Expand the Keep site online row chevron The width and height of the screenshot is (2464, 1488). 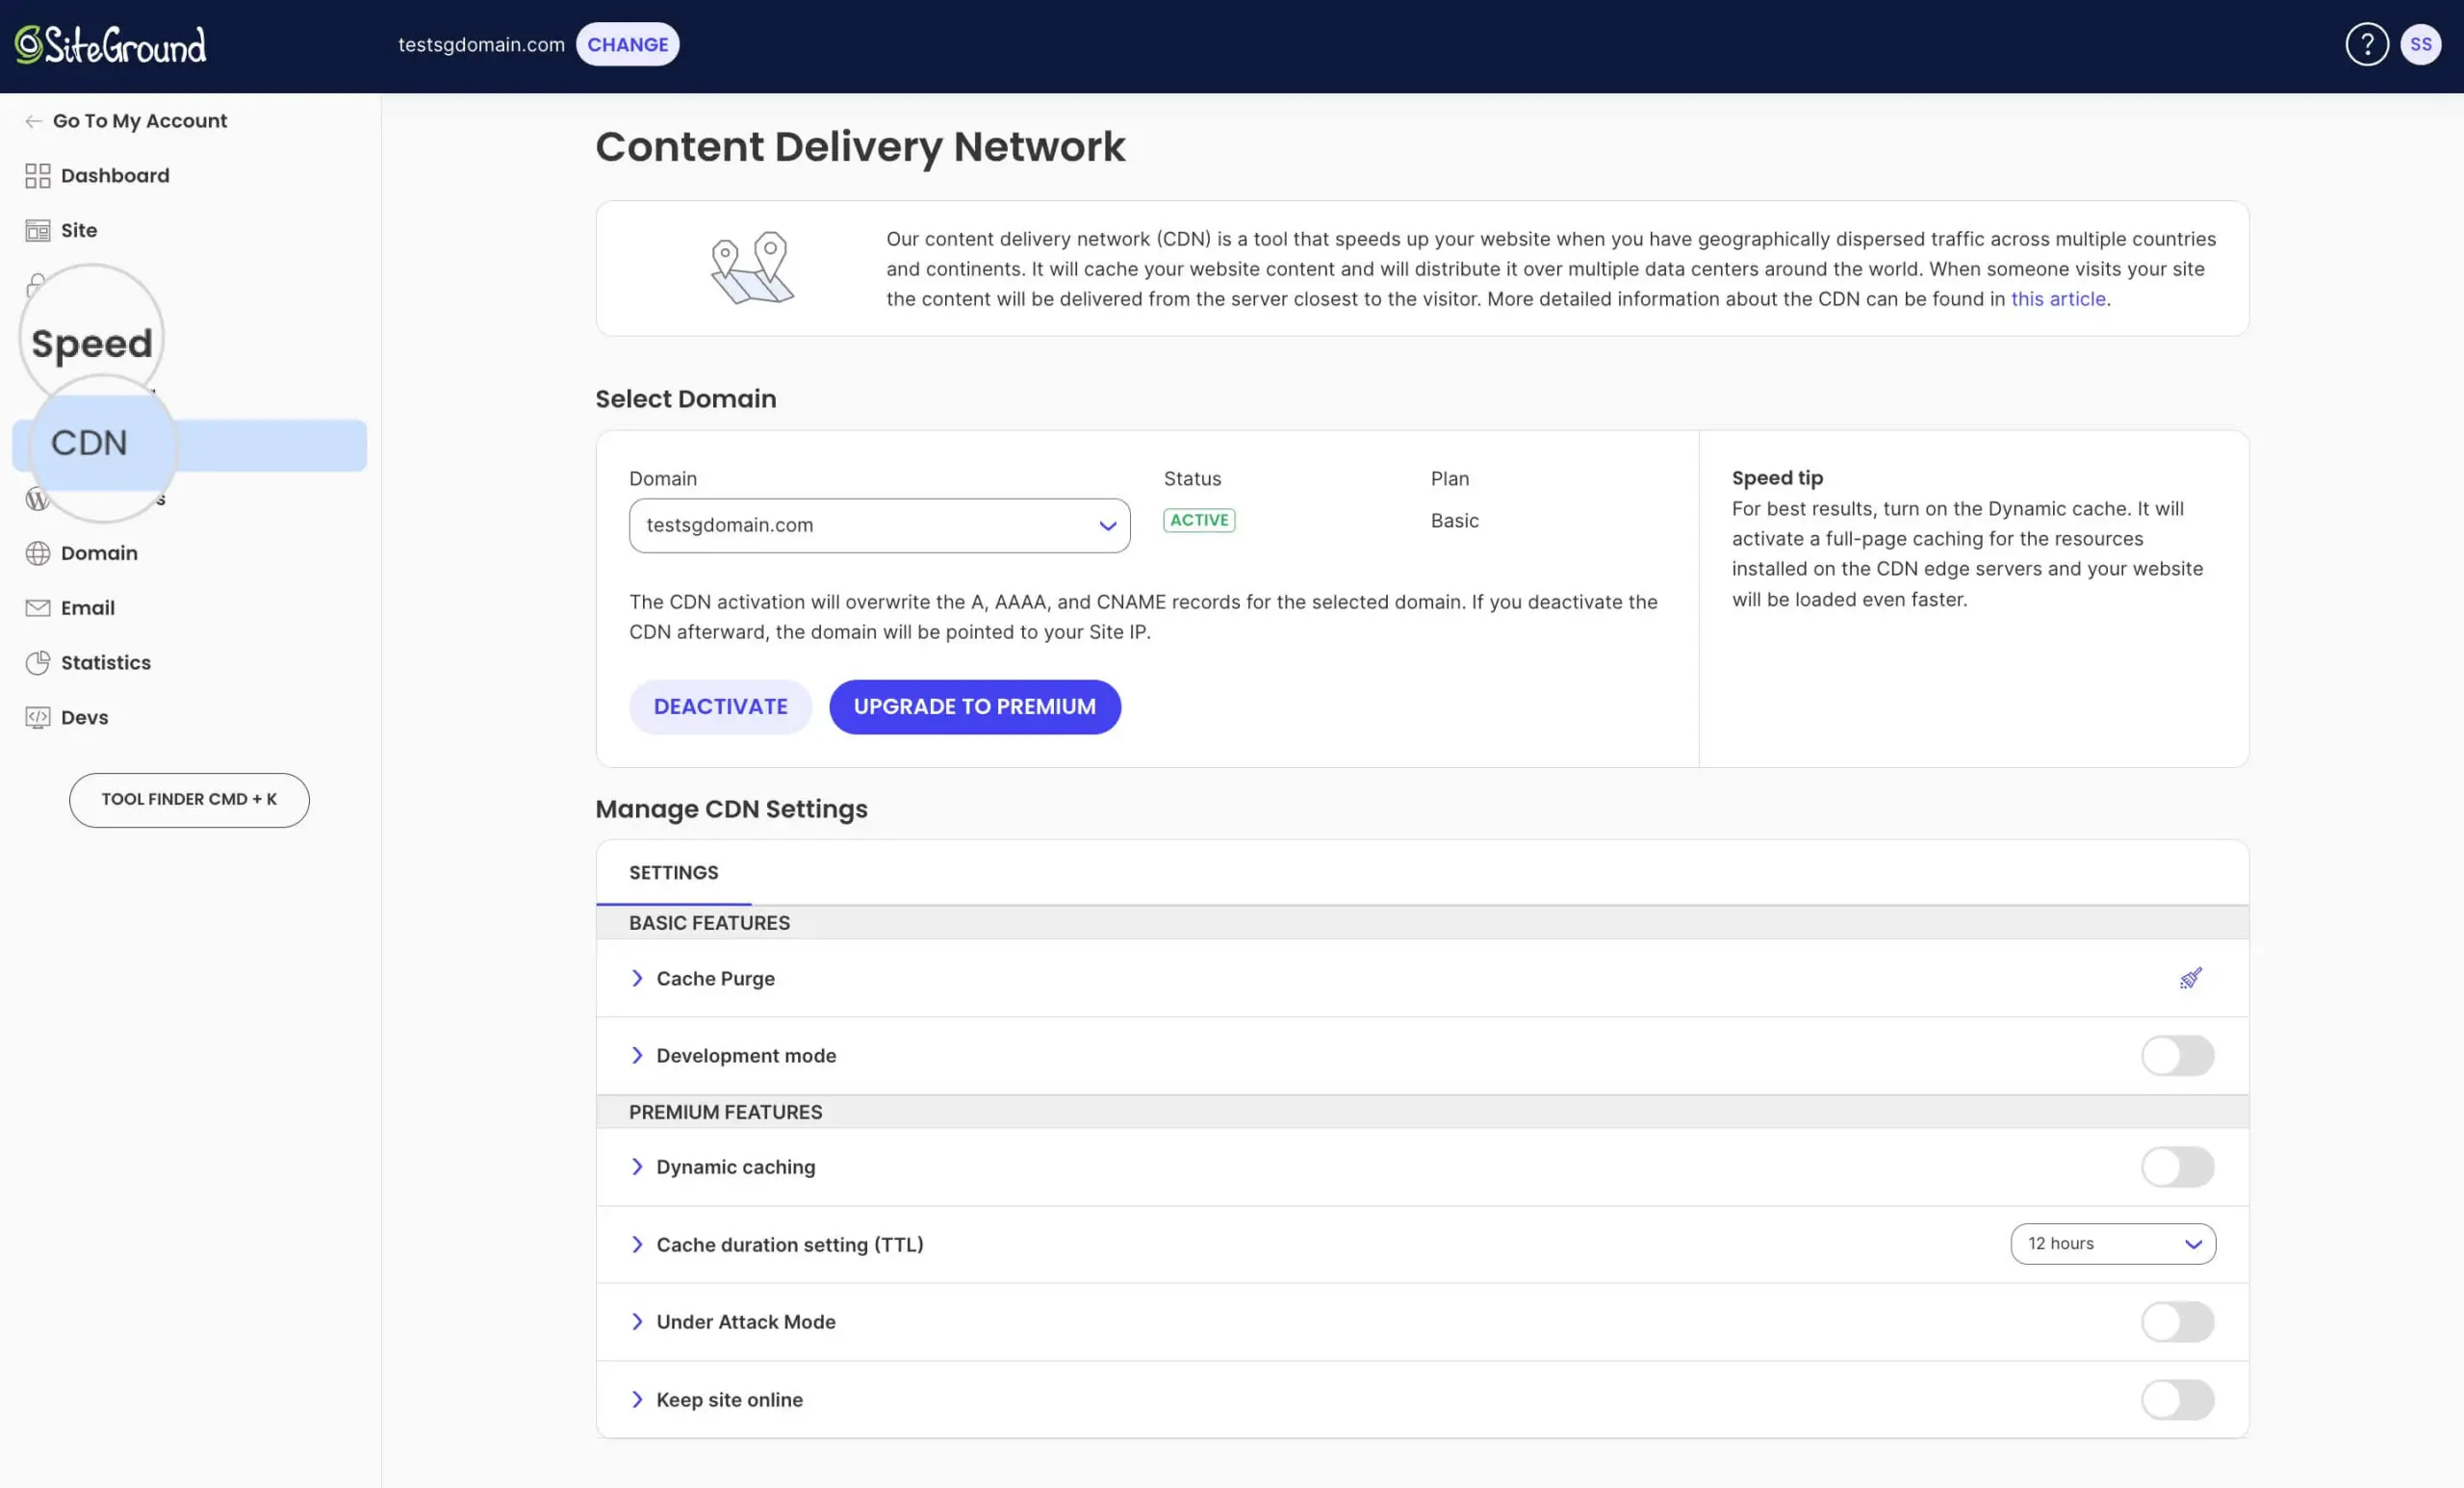pos(637,1399)
